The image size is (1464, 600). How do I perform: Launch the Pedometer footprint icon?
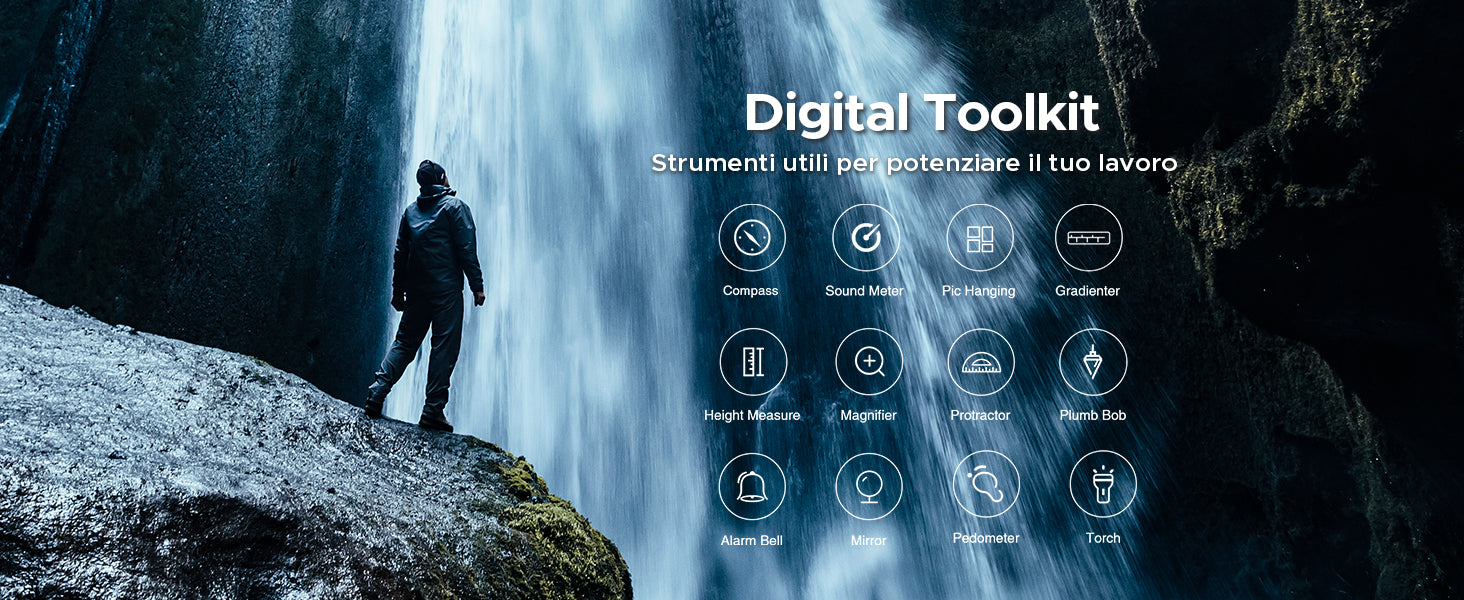[x=985, y=484]
